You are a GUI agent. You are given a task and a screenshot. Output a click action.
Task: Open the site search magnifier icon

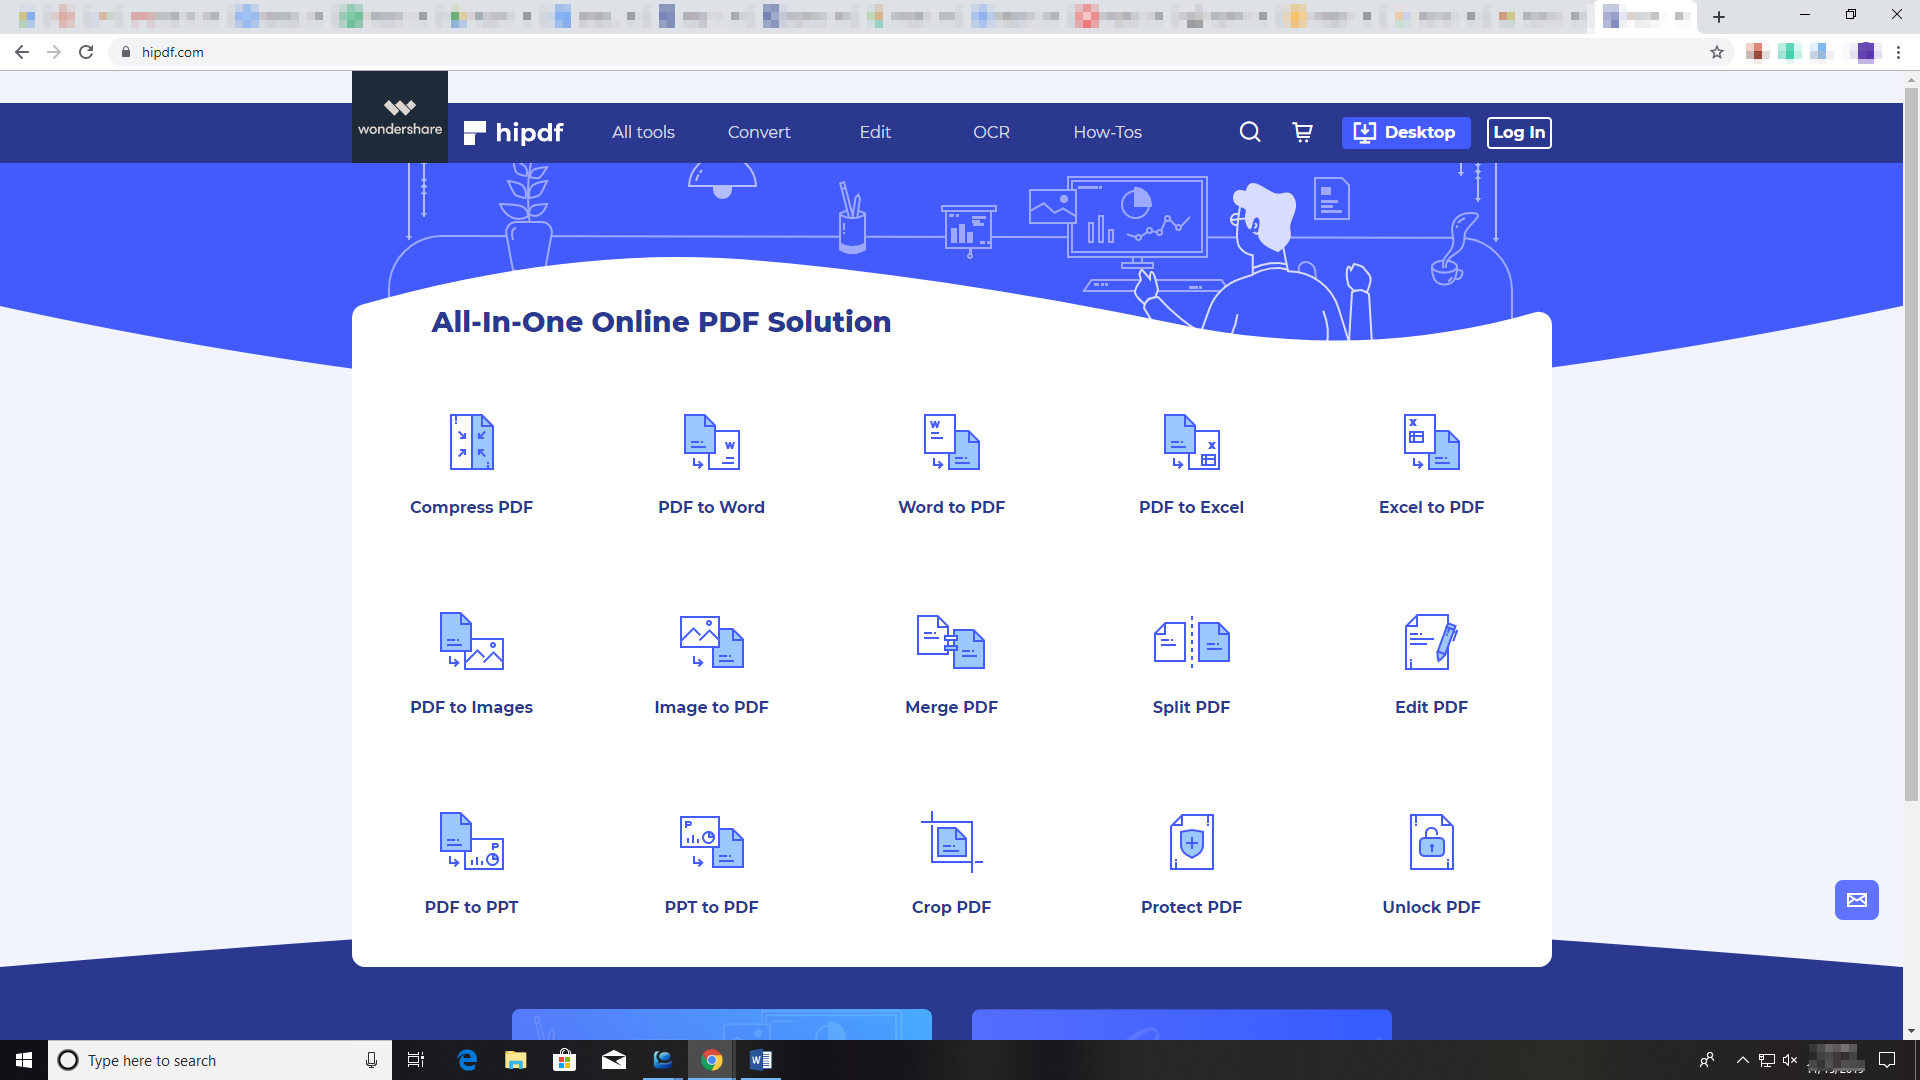coord(1250,132)
